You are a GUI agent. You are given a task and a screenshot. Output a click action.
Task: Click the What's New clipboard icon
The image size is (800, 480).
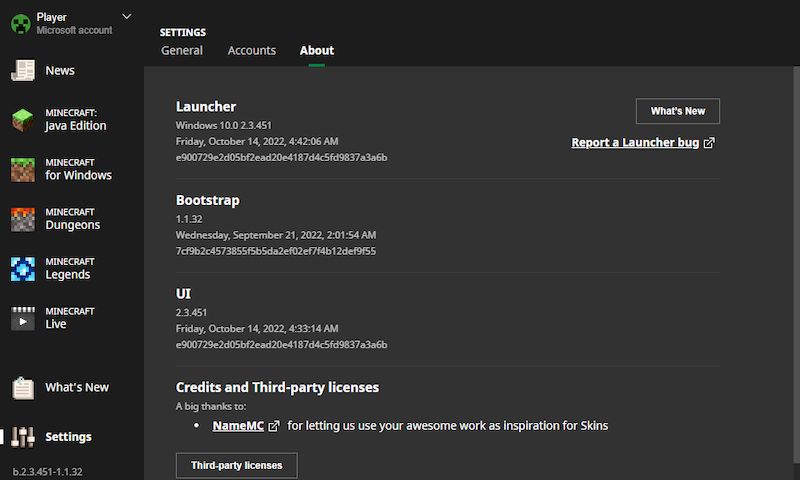pyautogui.click(x=23, y=388)
